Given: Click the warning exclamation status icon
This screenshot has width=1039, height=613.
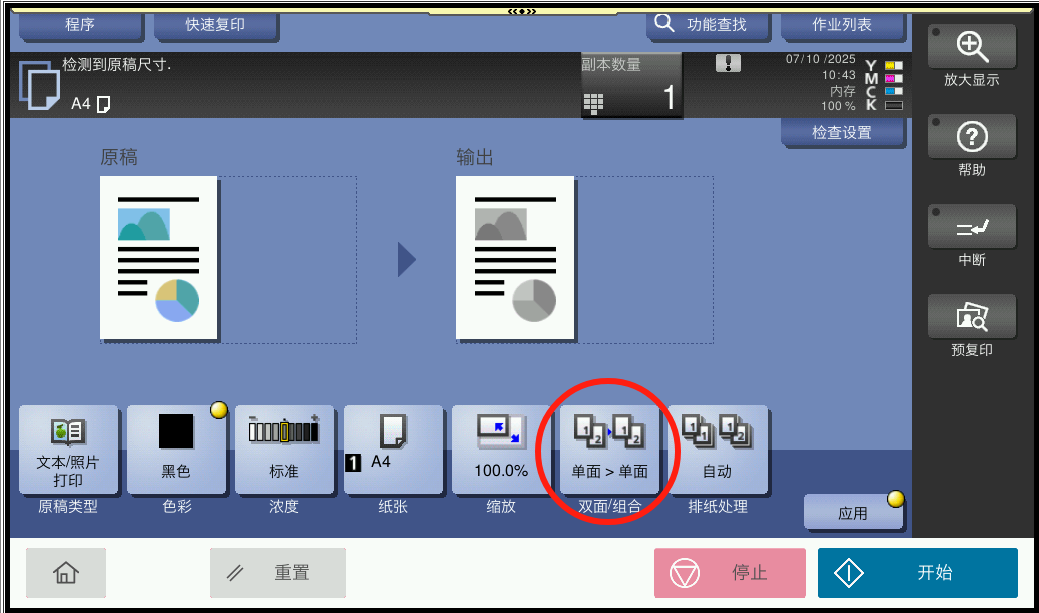Looking at the screenshot, I should click(x=728, y=64).
